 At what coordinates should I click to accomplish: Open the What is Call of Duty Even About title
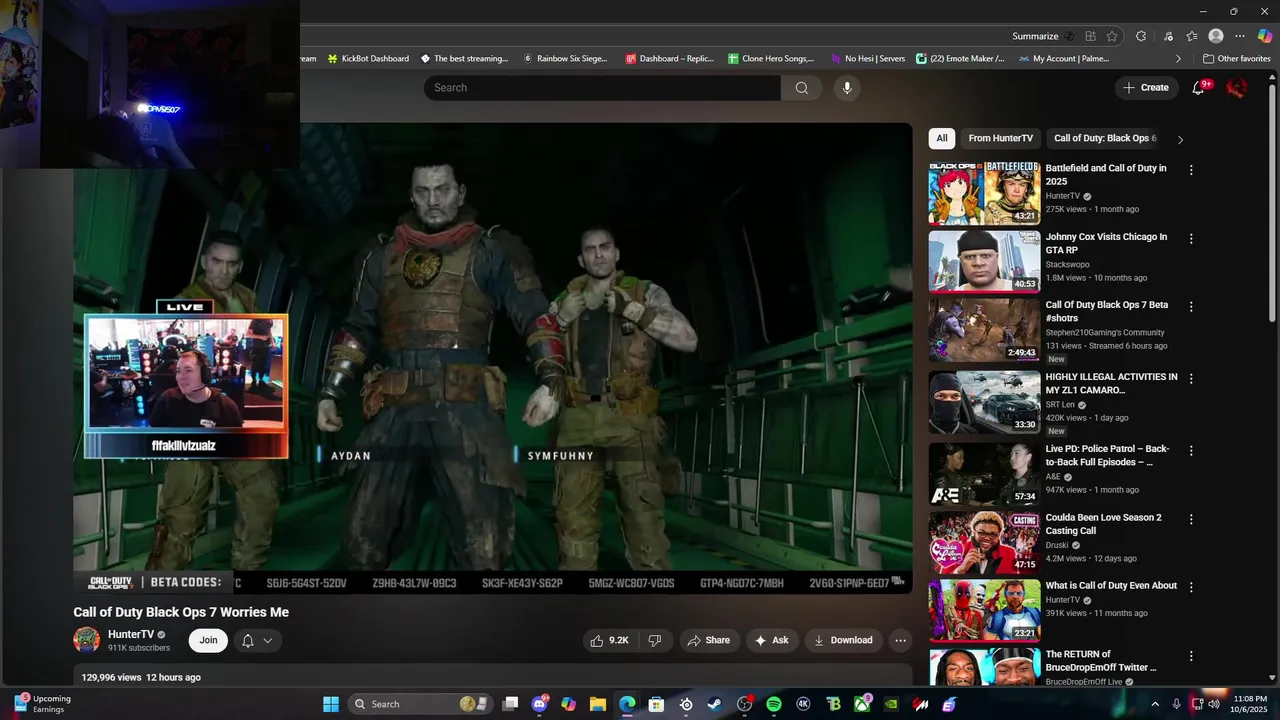click(1111, 585)
